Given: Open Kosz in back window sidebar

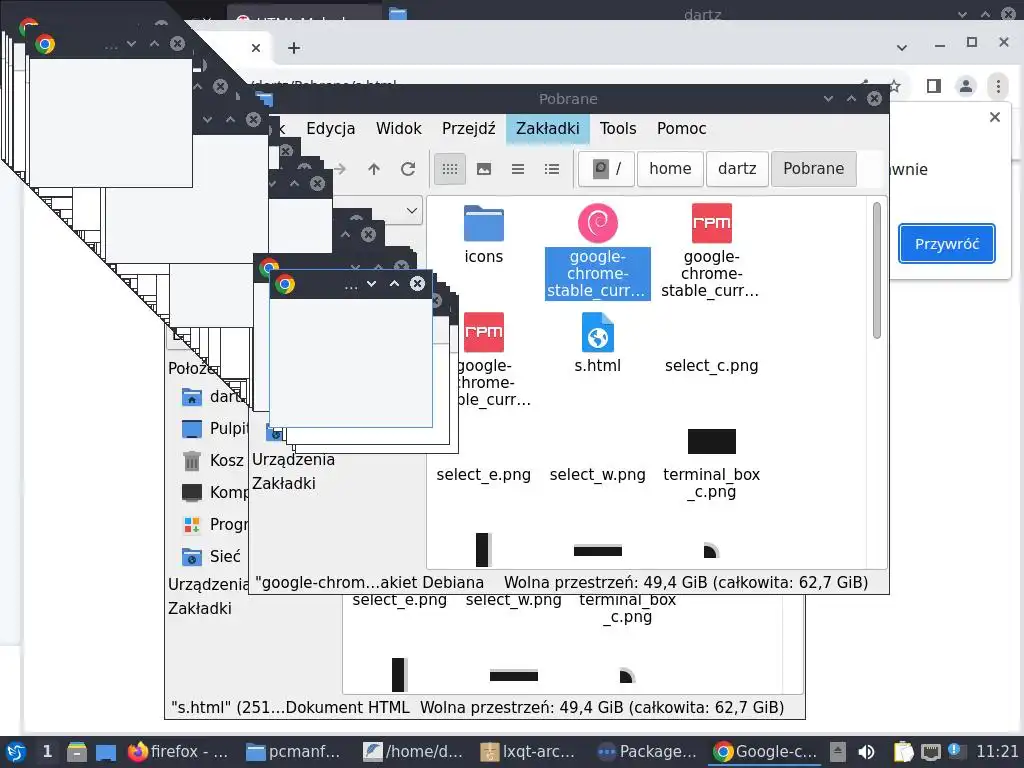Looking at the screenshot, I should 214,460.
